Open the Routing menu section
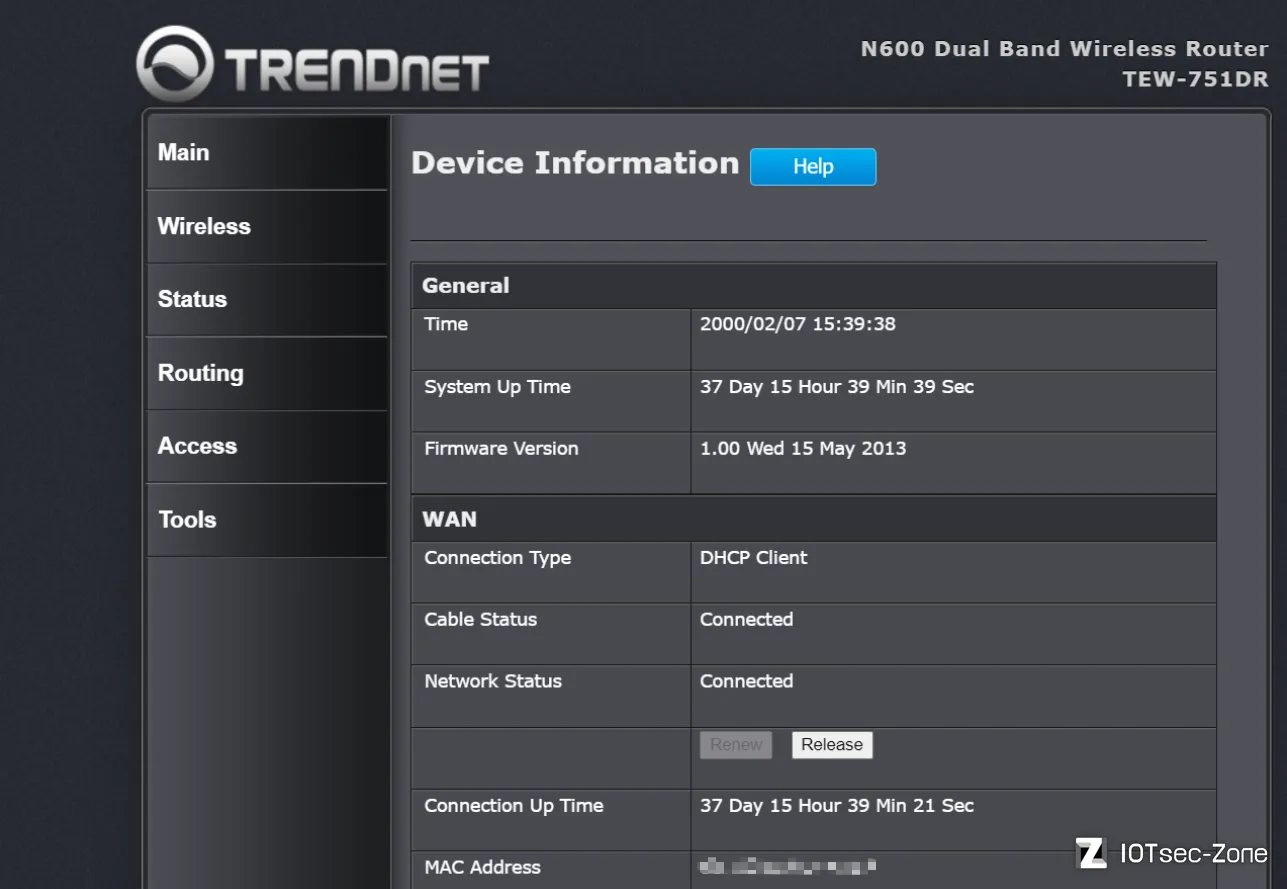The height and width of the screenshot is (889, 1287). pos(267,373)
